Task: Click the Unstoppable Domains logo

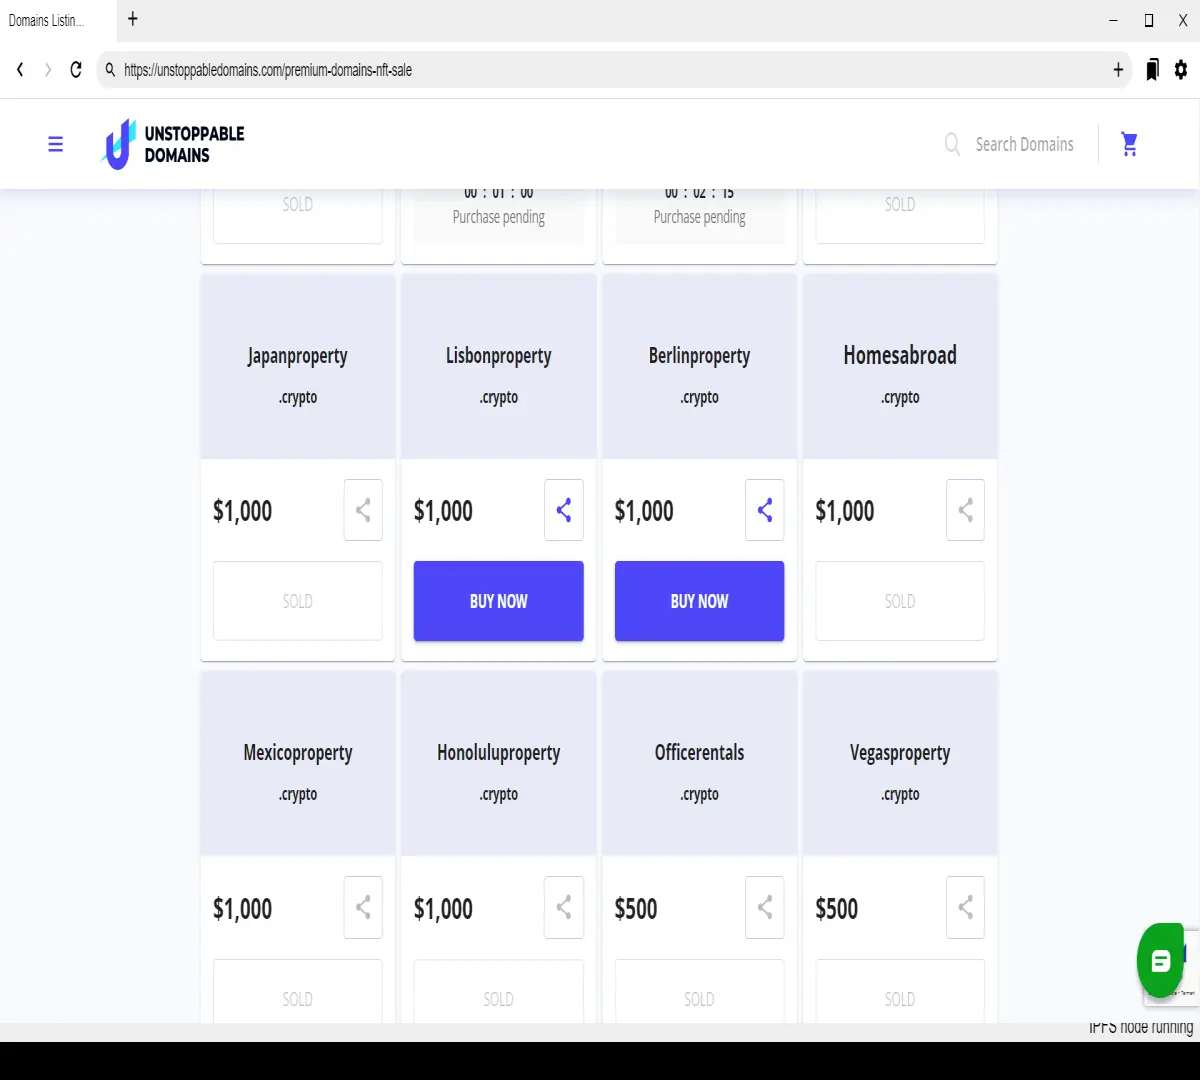Action: tap(173, 144)
